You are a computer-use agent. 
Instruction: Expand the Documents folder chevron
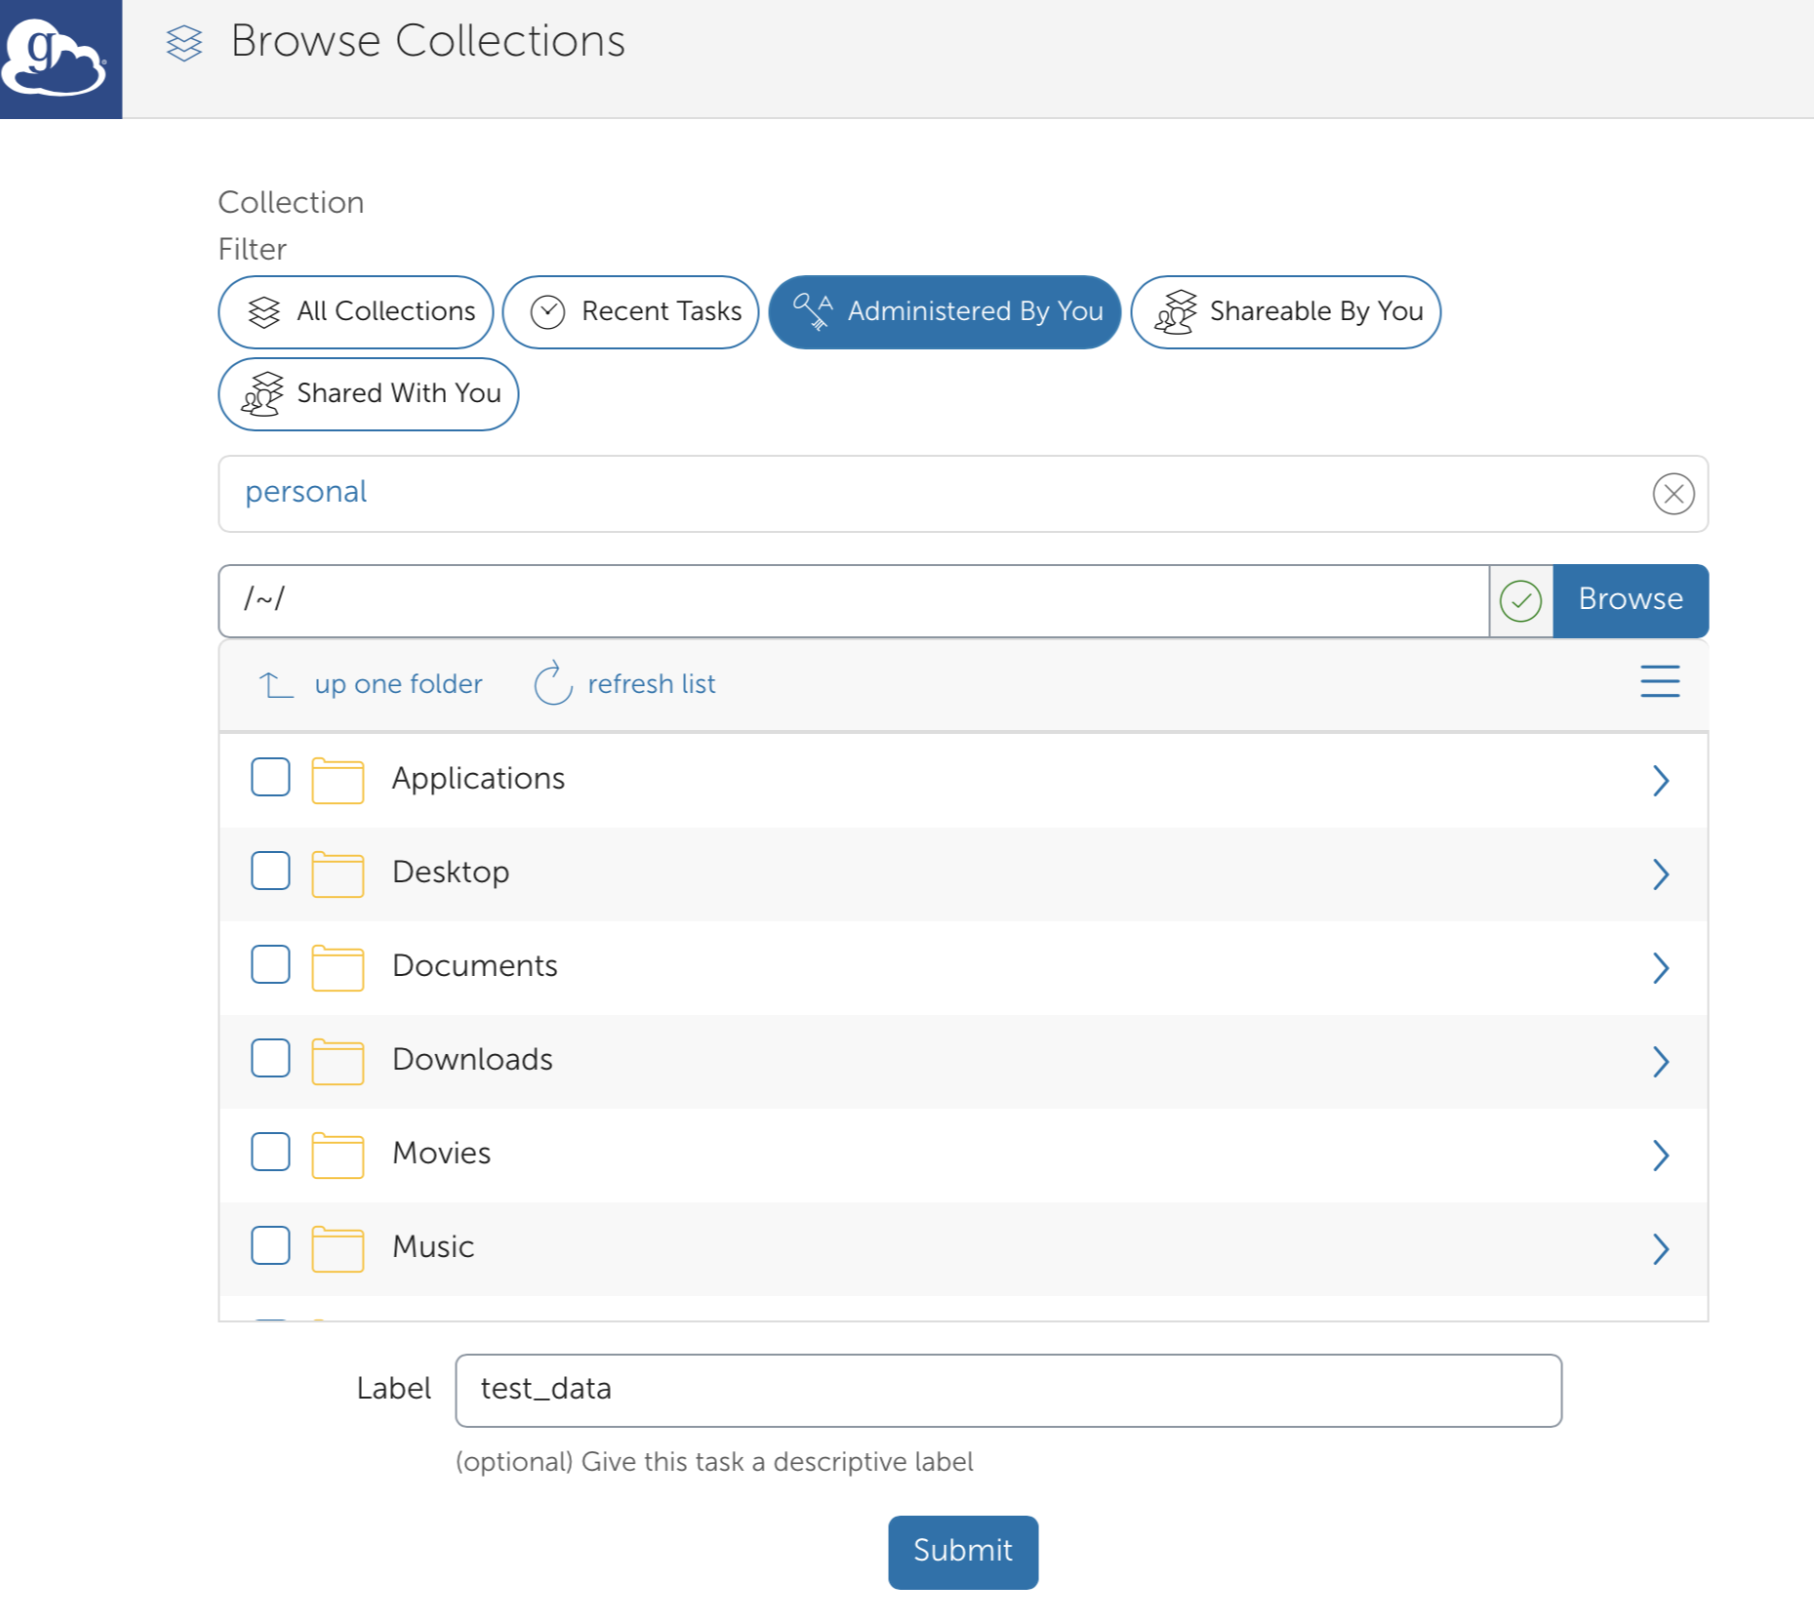click(x=1661, y=967)
